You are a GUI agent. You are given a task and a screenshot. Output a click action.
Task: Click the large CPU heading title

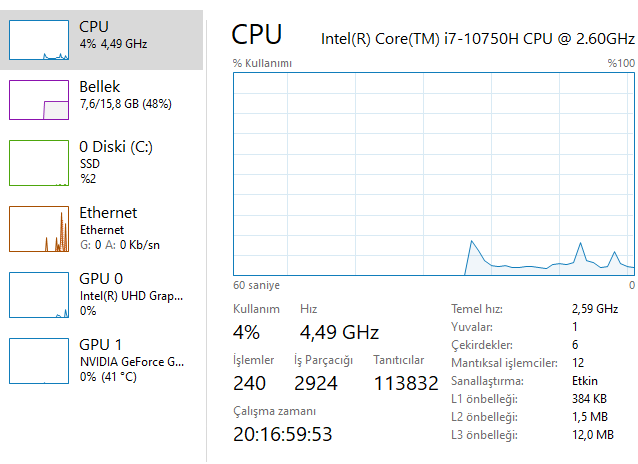click(257, 35)
